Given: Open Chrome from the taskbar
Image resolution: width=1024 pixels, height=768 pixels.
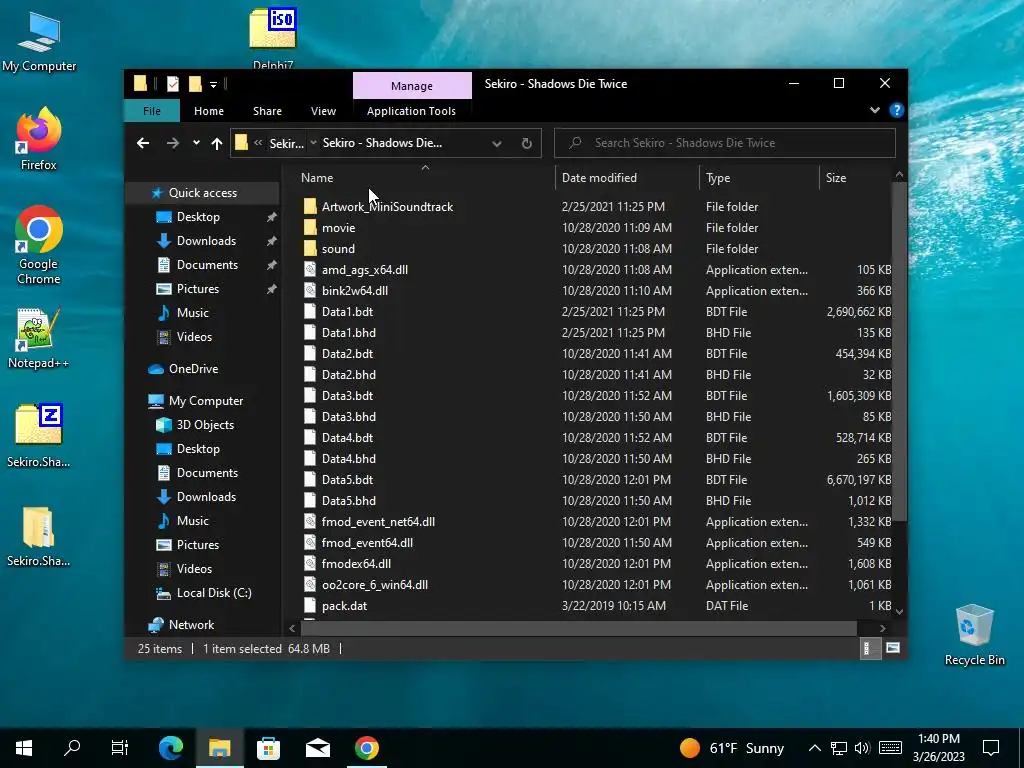Looking at the screenshot, I should (x=367, y=748).
